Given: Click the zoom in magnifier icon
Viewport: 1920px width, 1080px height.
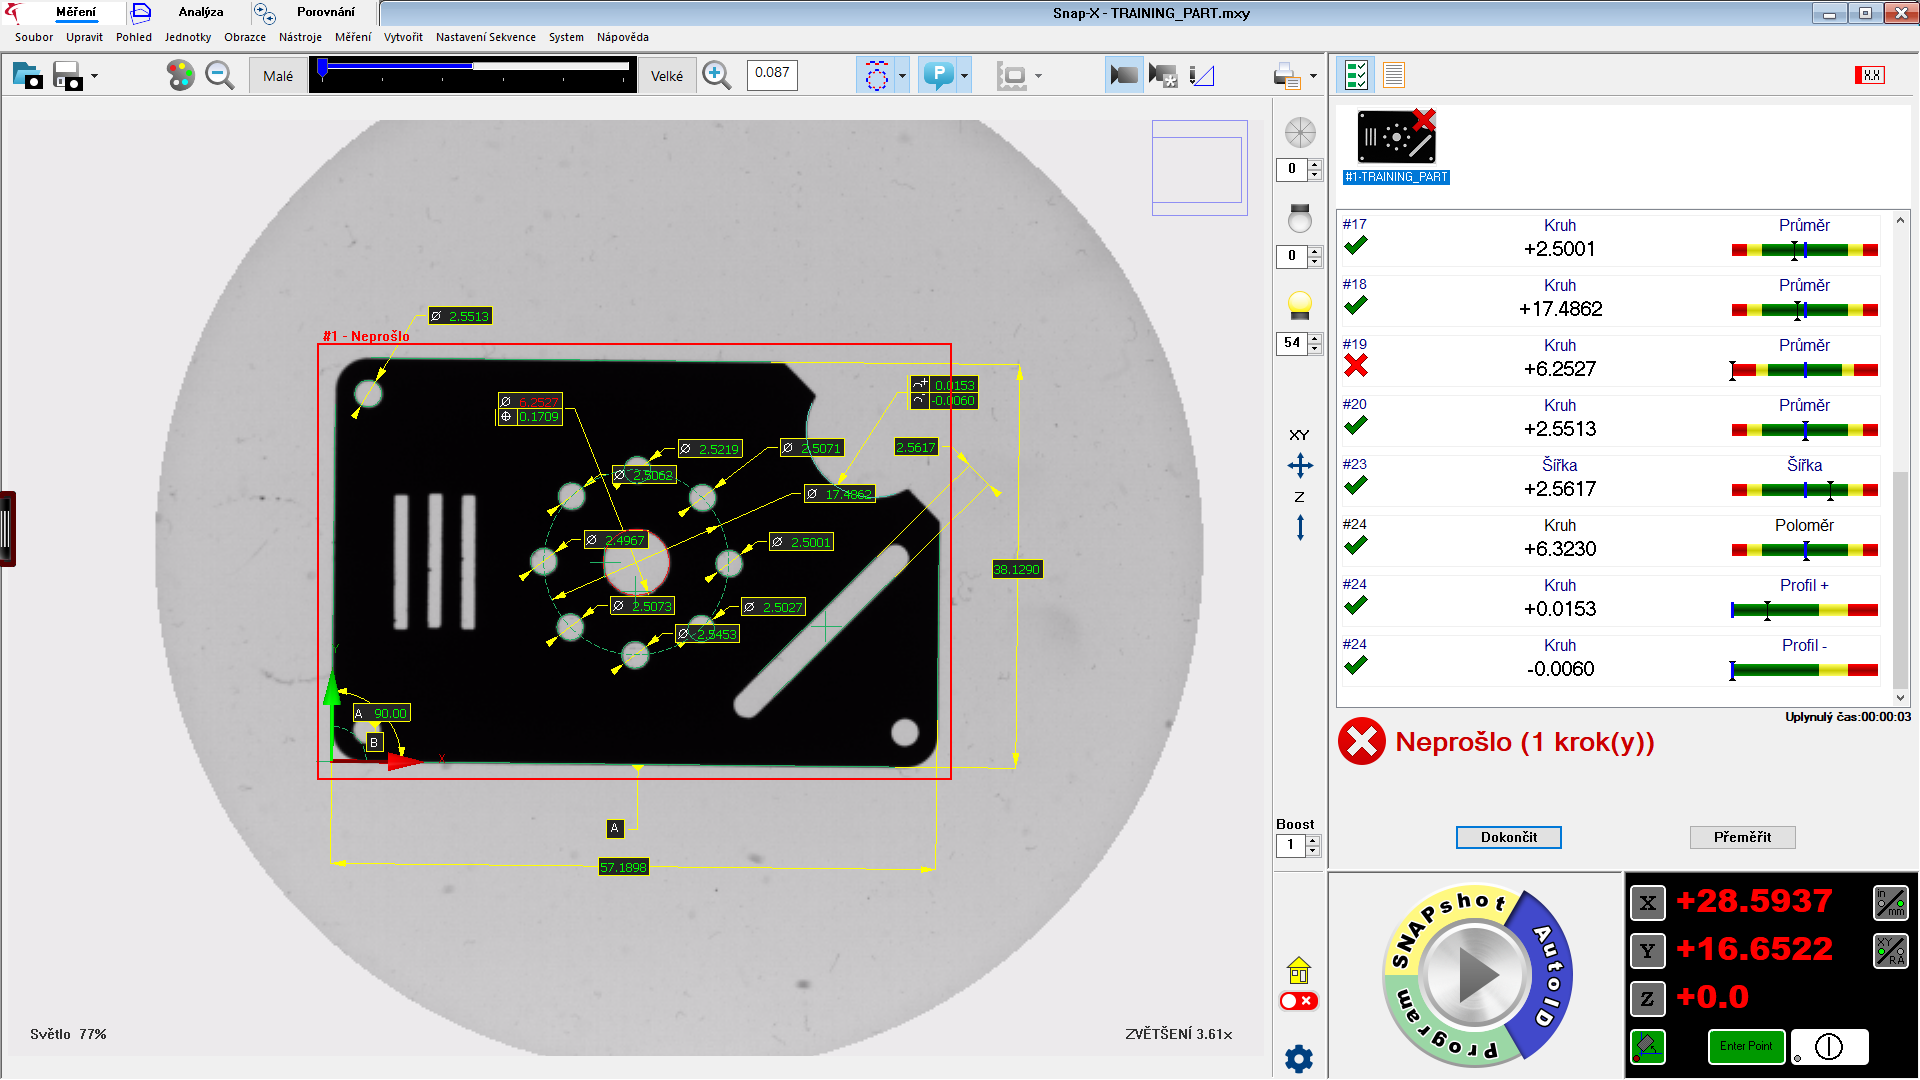Looking at the screenshot, I should point(716,75).
